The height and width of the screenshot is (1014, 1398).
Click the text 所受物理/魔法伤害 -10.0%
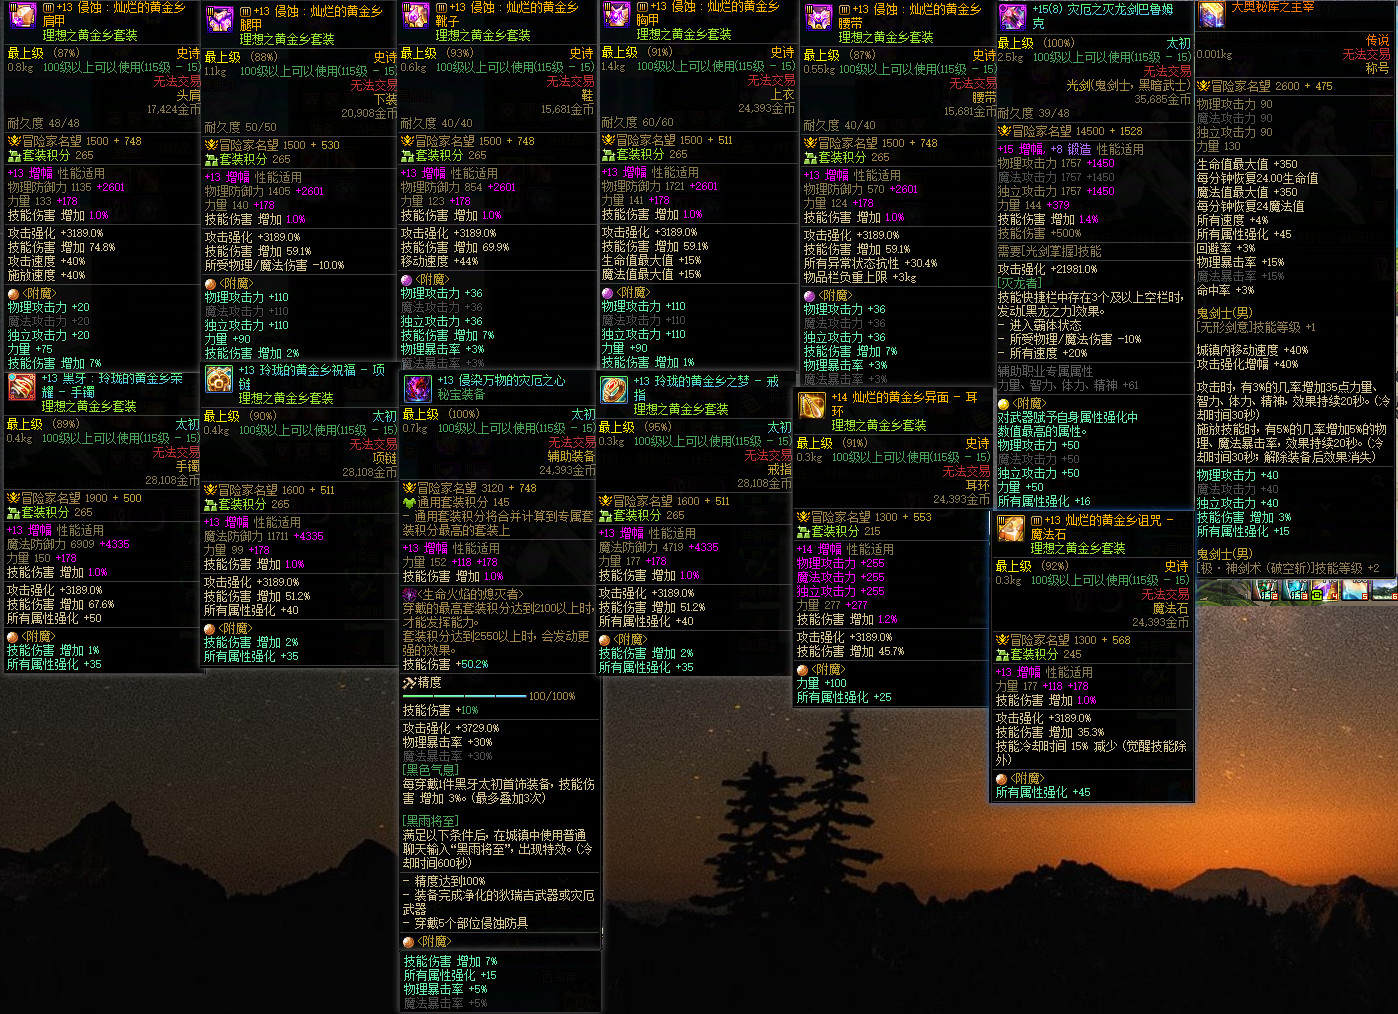[x=274, y=265]
